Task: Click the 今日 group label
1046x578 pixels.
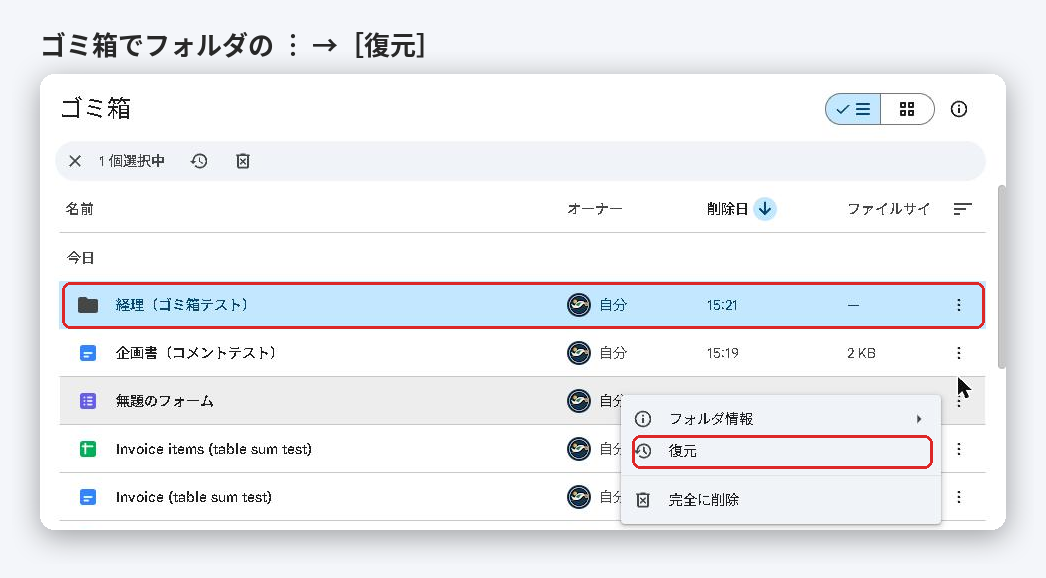Action: click(x=81, y=258)
